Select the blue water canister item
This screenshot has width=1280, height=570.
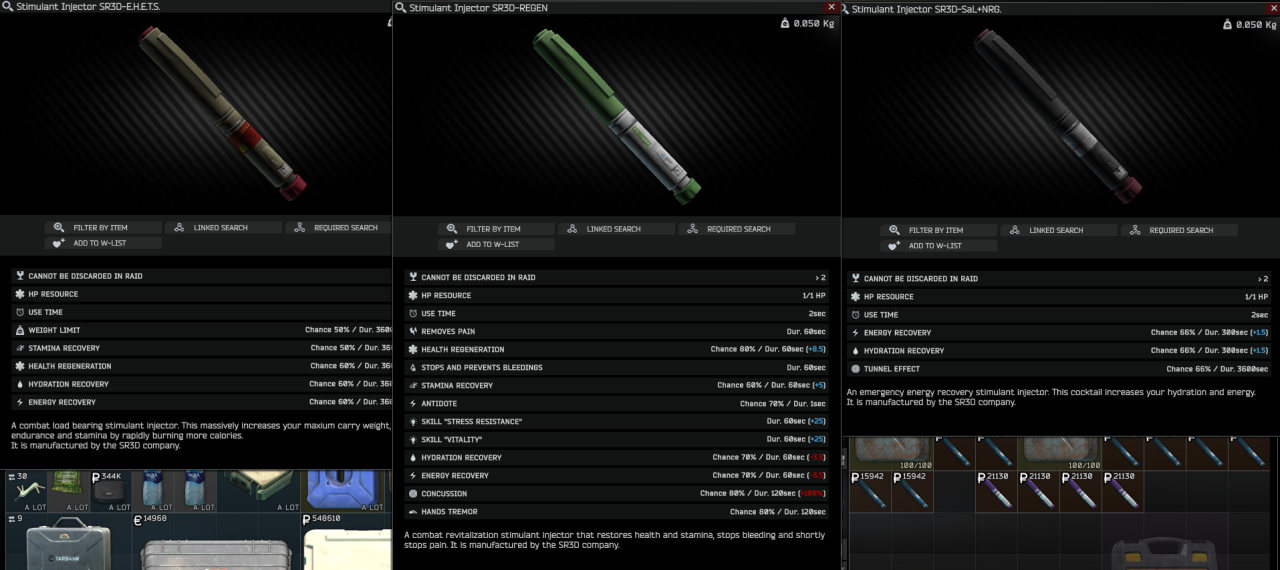(x=341, y=491)
